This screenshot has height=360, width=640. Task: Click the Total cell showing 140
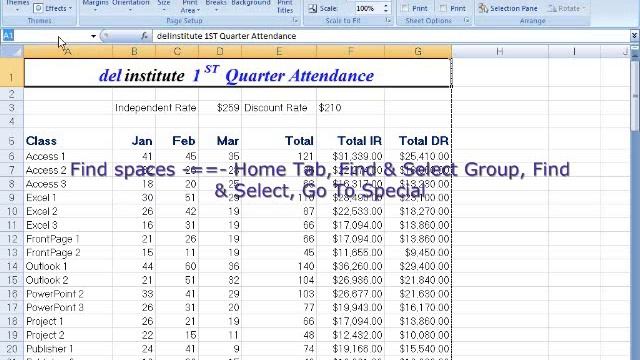279,267
